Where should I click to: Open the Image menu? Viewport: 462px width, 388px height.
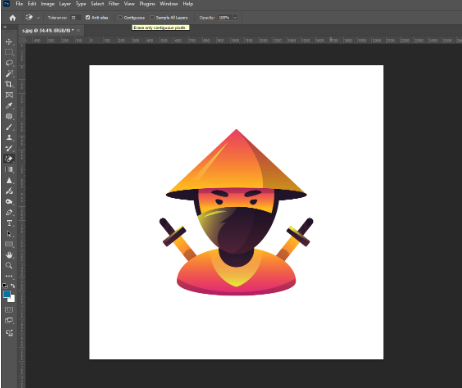(x=47, y=4)
